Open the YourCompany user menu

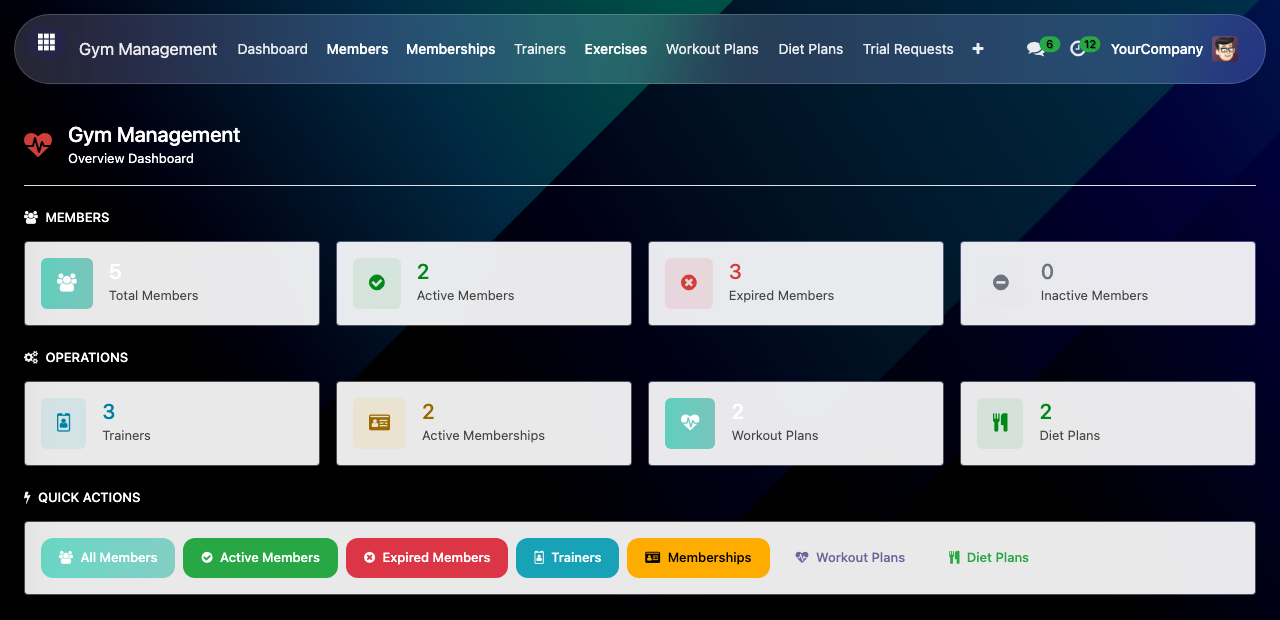(x=1157, y=49)
